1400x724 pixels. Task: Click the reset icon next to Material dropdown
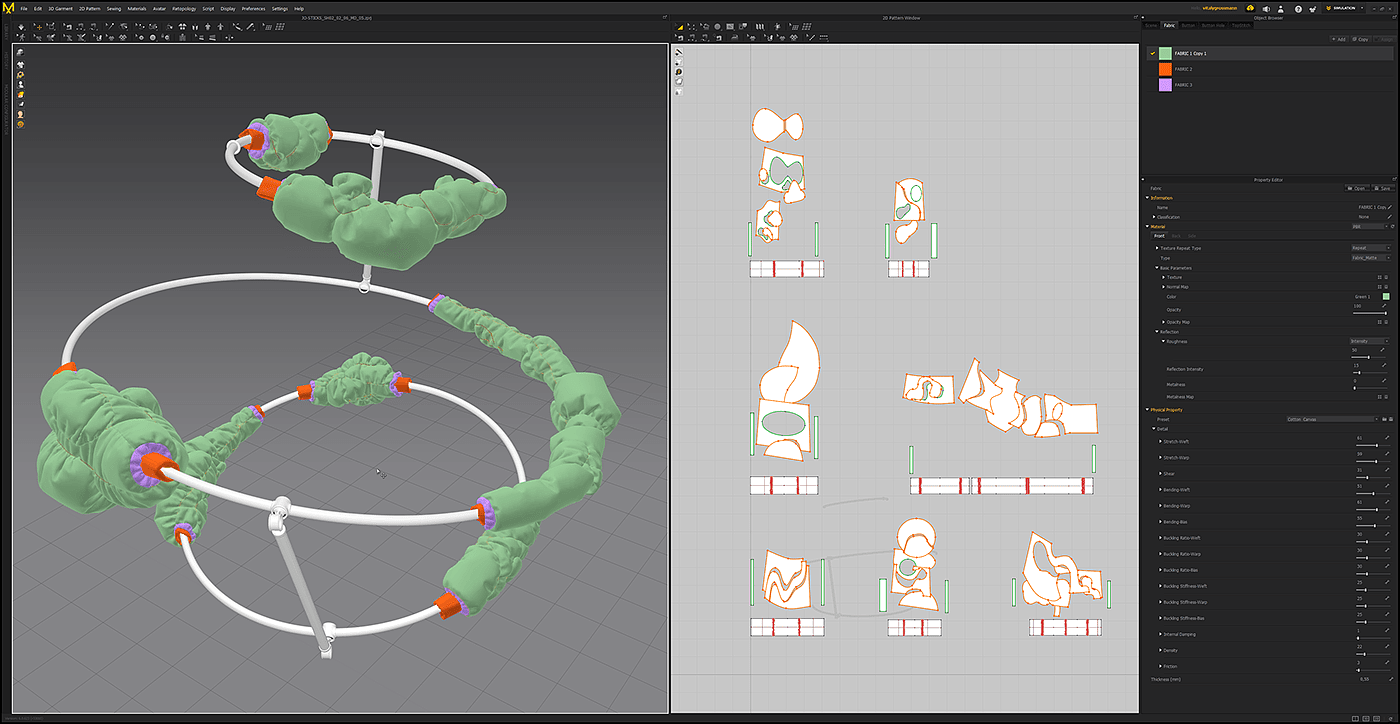click(1391, 227)
